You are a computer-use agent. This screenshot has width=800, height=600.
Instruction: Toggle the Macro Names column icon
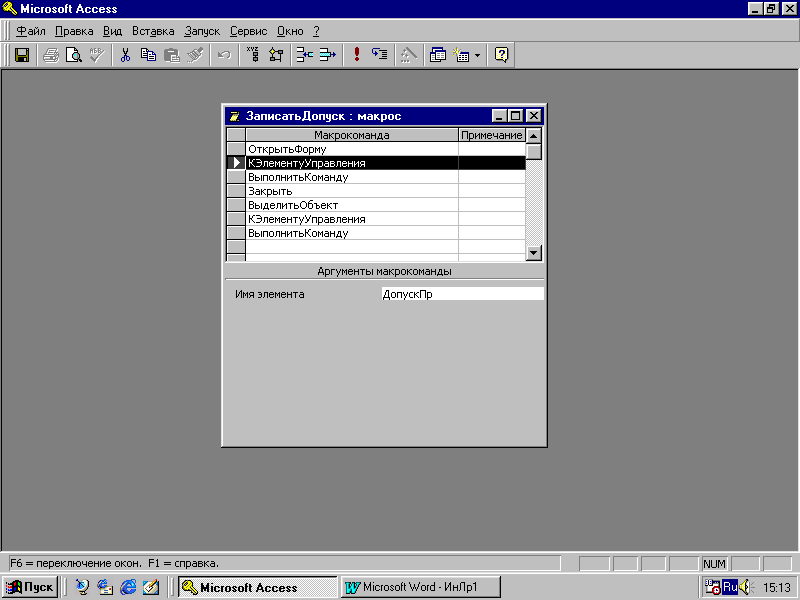[253, 55]
